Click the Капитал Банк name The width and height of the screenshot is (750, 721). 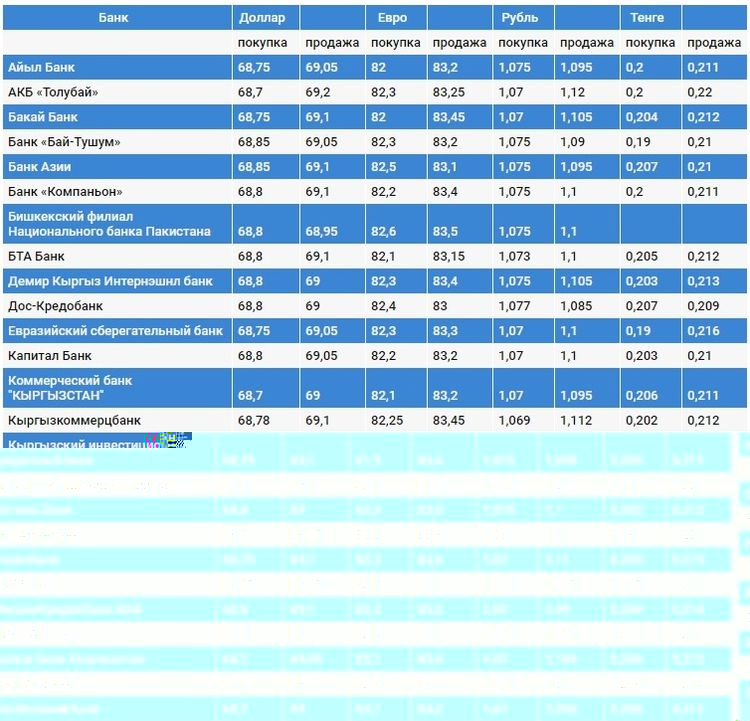(x=48, y=355)
